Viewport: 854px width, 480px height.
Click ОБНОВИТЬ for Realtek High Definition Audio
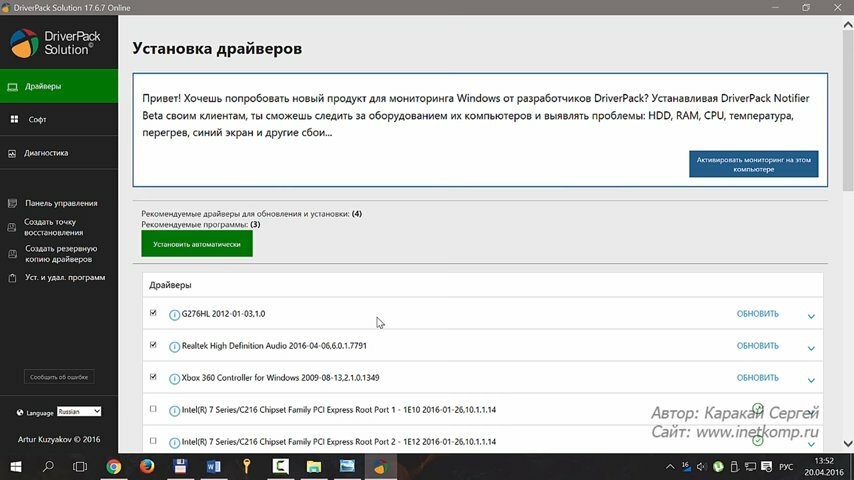tap(758, 346)
